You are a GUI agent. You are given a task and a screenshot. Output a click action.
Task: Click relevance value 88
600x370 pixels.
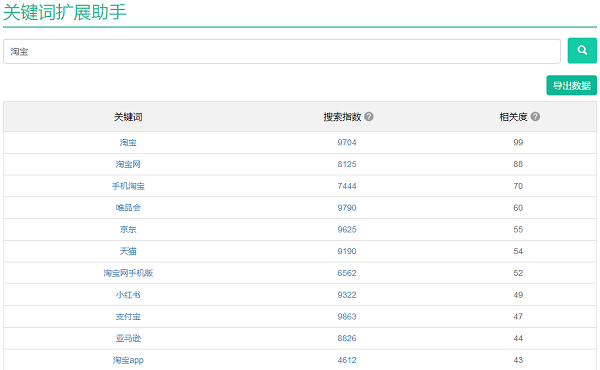[518, 165]
